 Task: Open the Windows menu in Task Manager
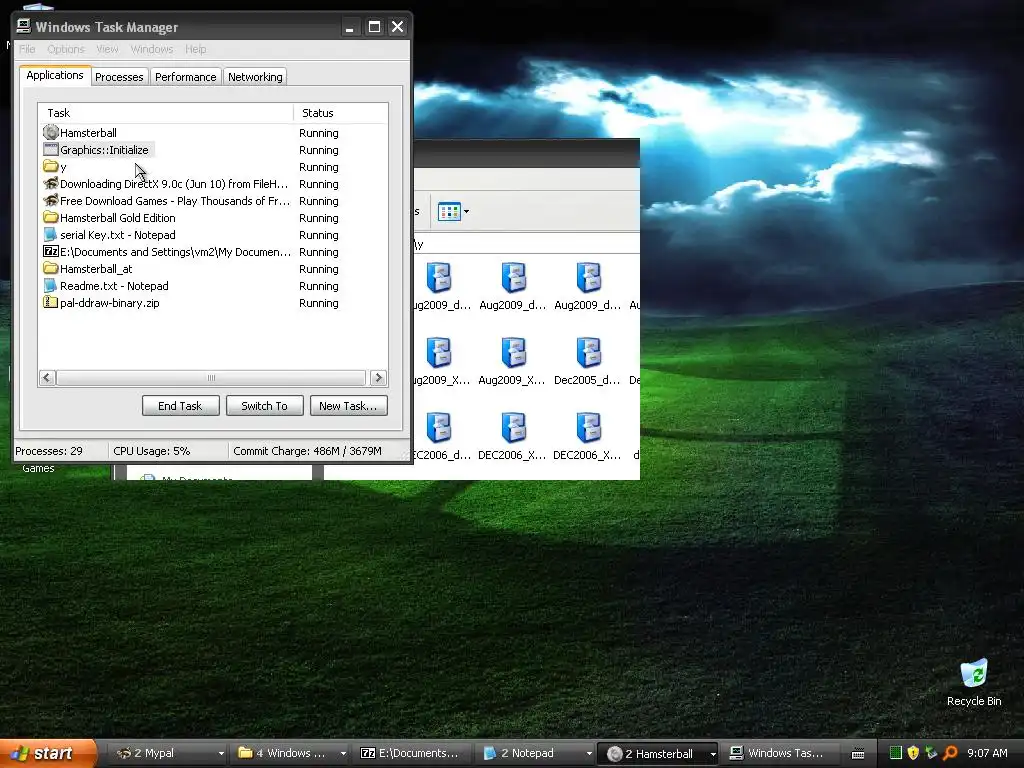pos(152,49)
